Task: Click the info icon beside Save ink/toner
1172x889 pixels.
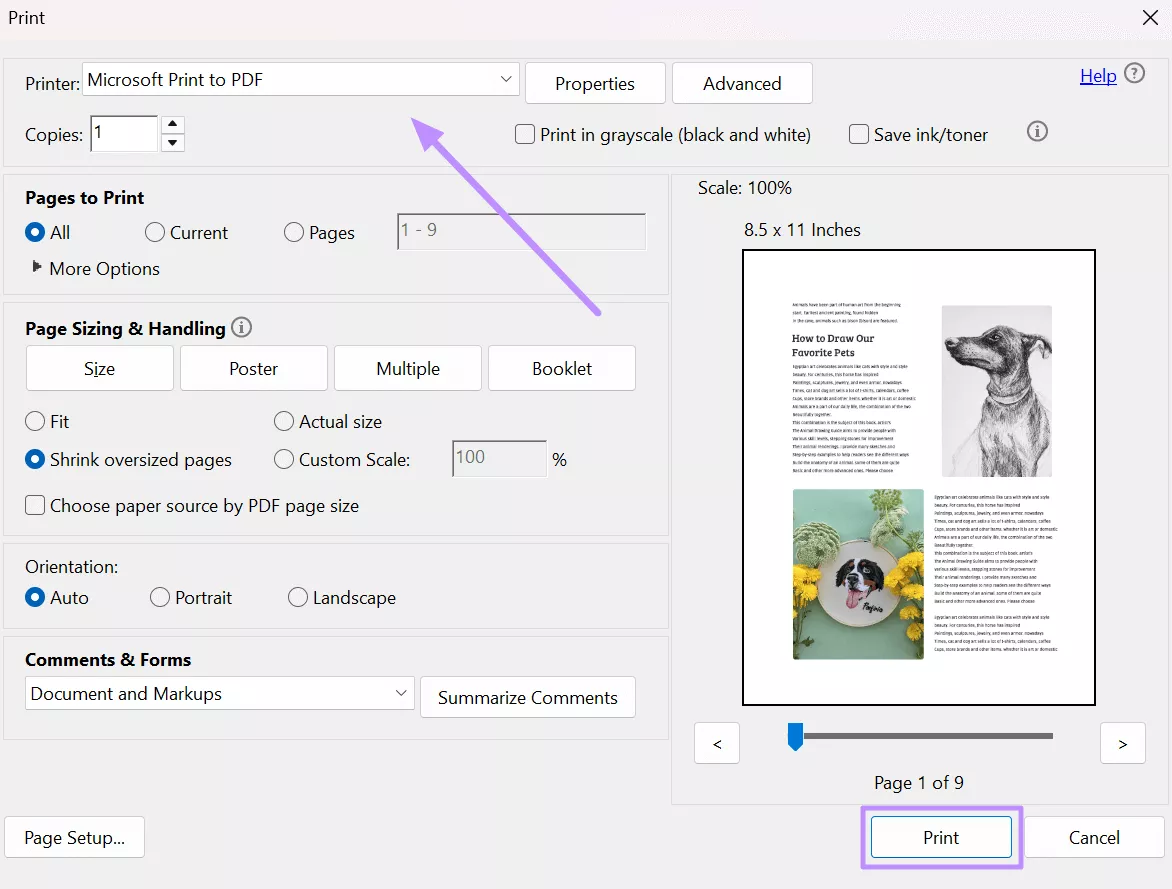Action: 1037,131
